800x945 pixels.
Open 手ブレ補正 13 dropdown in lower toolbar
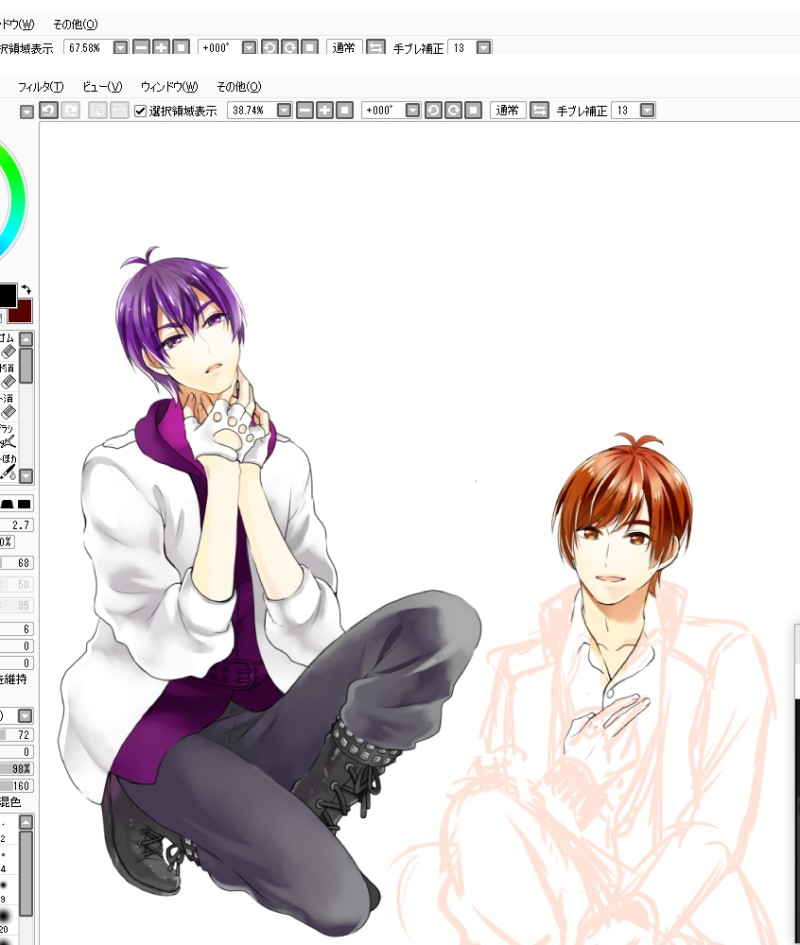[647, 110]
